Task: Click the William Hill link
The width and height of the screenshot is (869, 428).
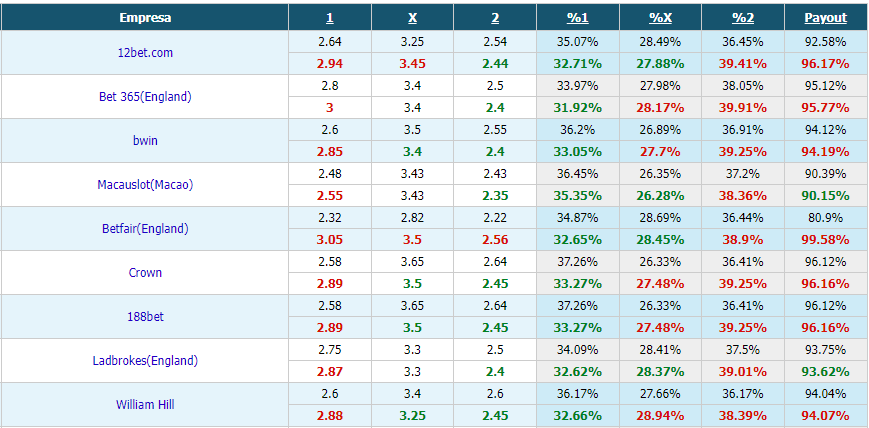Action: (x=145, y=405)
